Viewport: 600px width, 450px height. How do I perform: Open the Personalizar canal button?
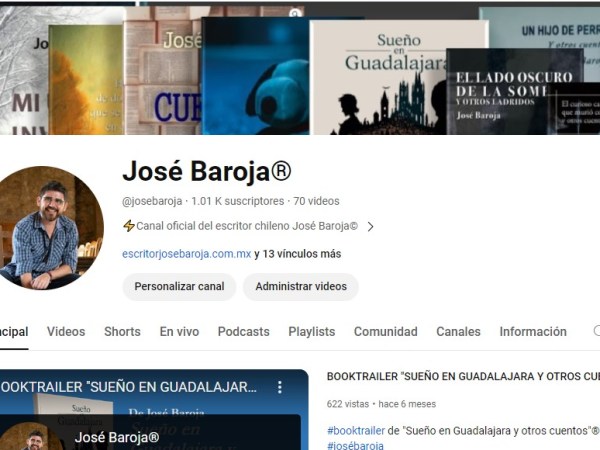click(x=179, y=286)
